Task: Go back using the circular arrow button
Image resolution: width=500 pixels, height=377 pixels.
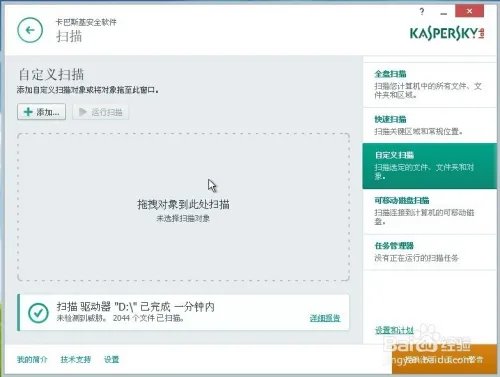Action: pyautogui.click(x=30, y=30)
